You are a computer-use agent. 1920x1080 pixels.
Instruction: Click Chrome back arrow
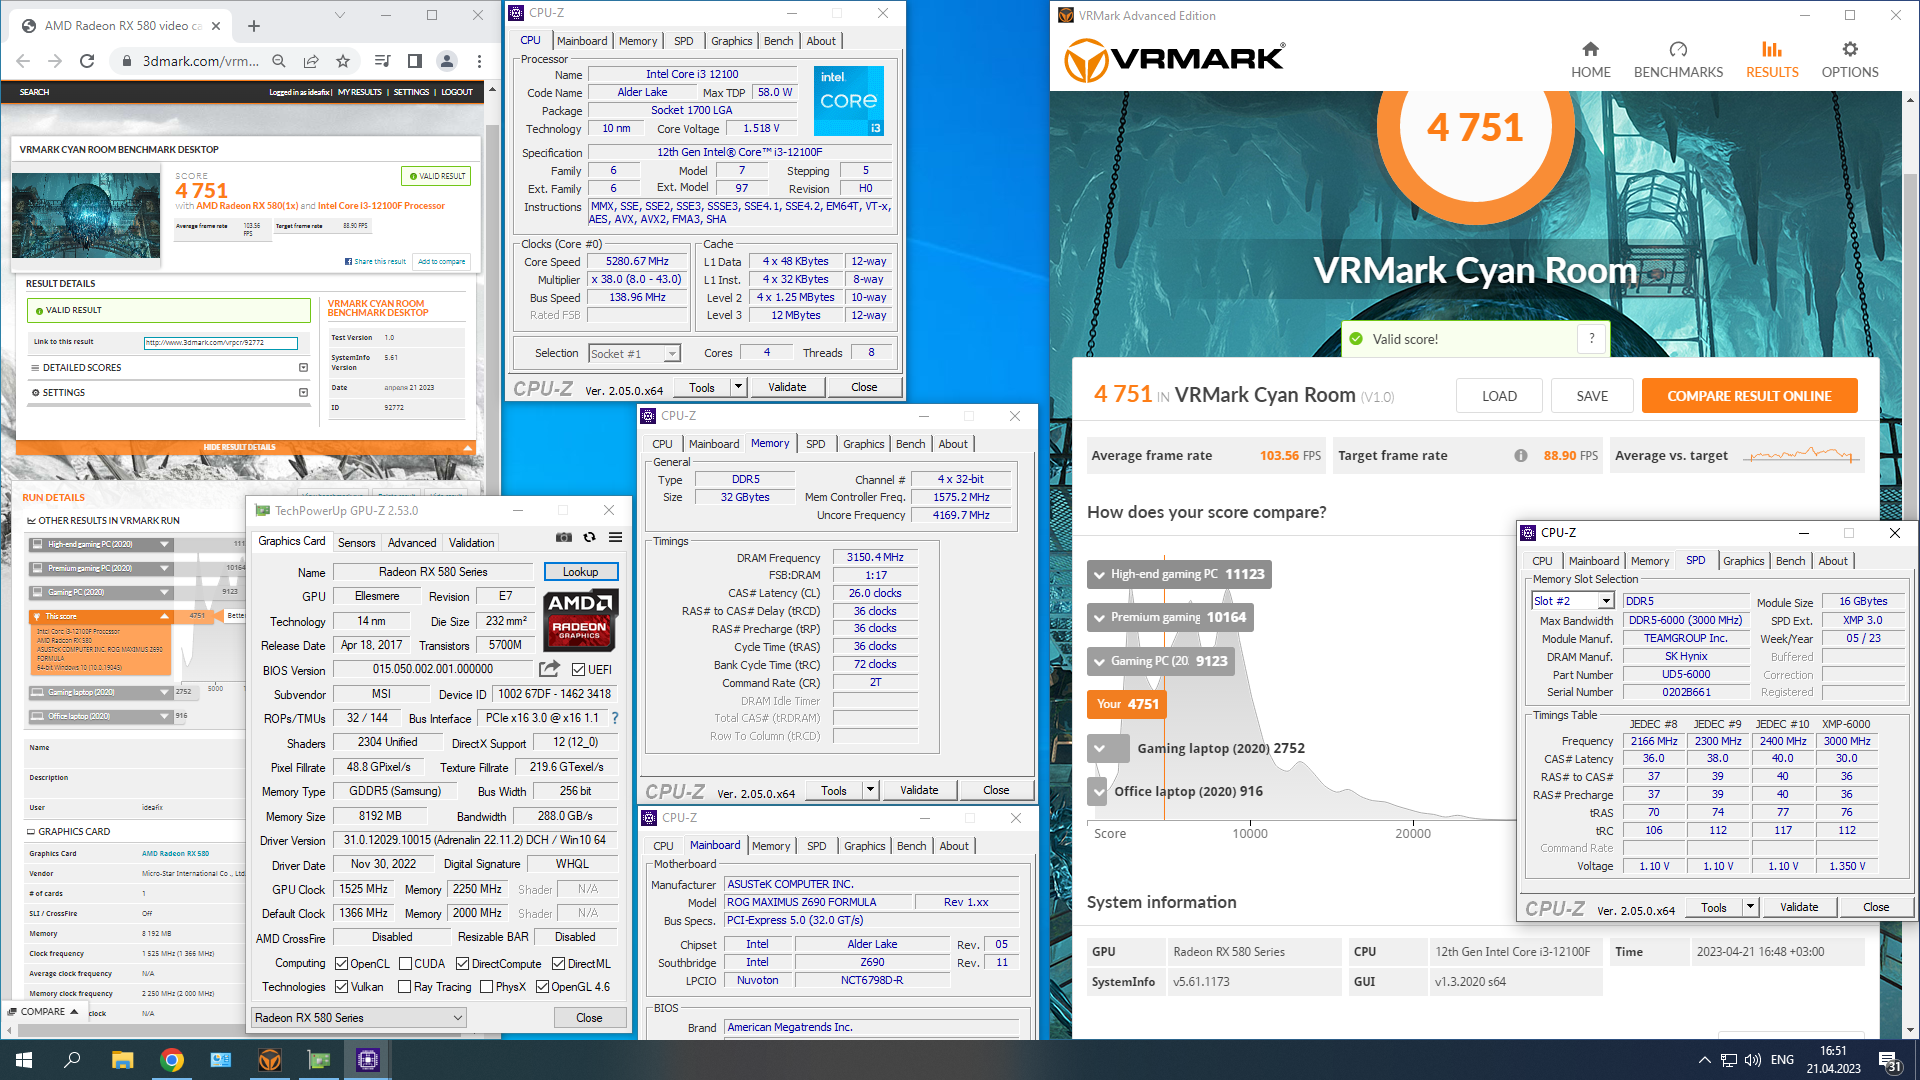(23, 61)
